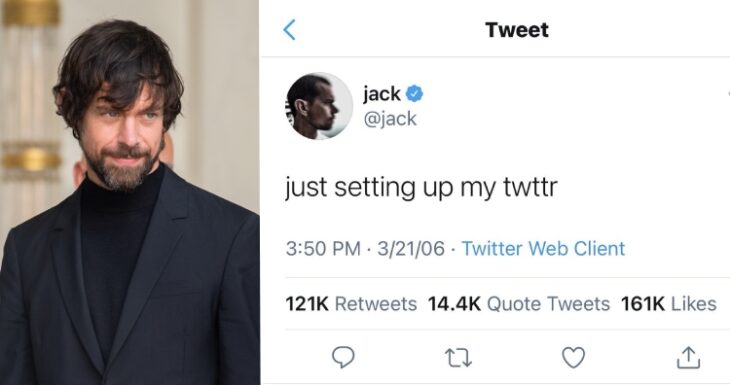
Task: Click the 3:50 PM timestamp
Action: tap(323, 249)
